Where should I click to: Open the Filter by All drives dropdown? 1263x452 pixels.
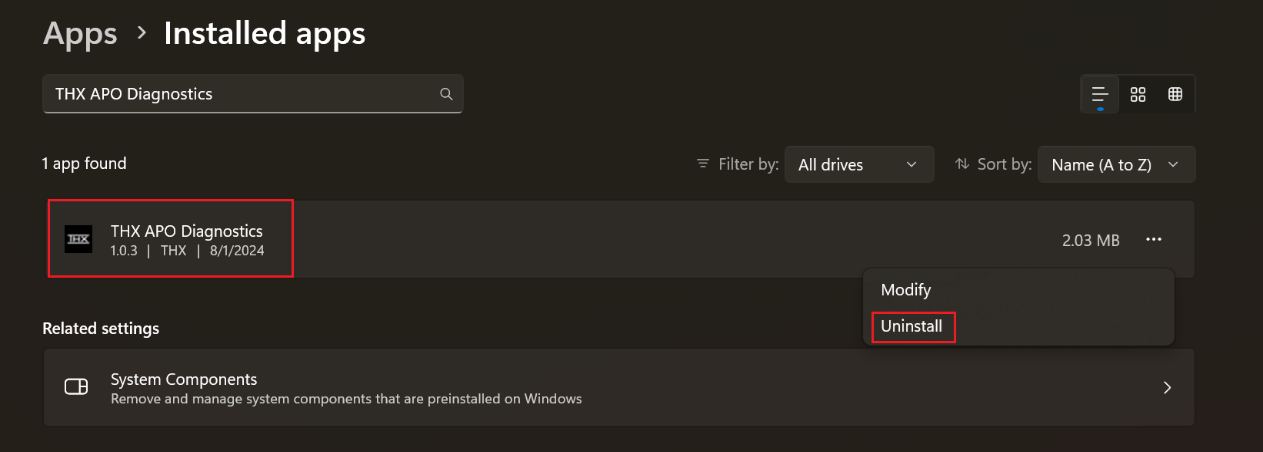[859, 164]
